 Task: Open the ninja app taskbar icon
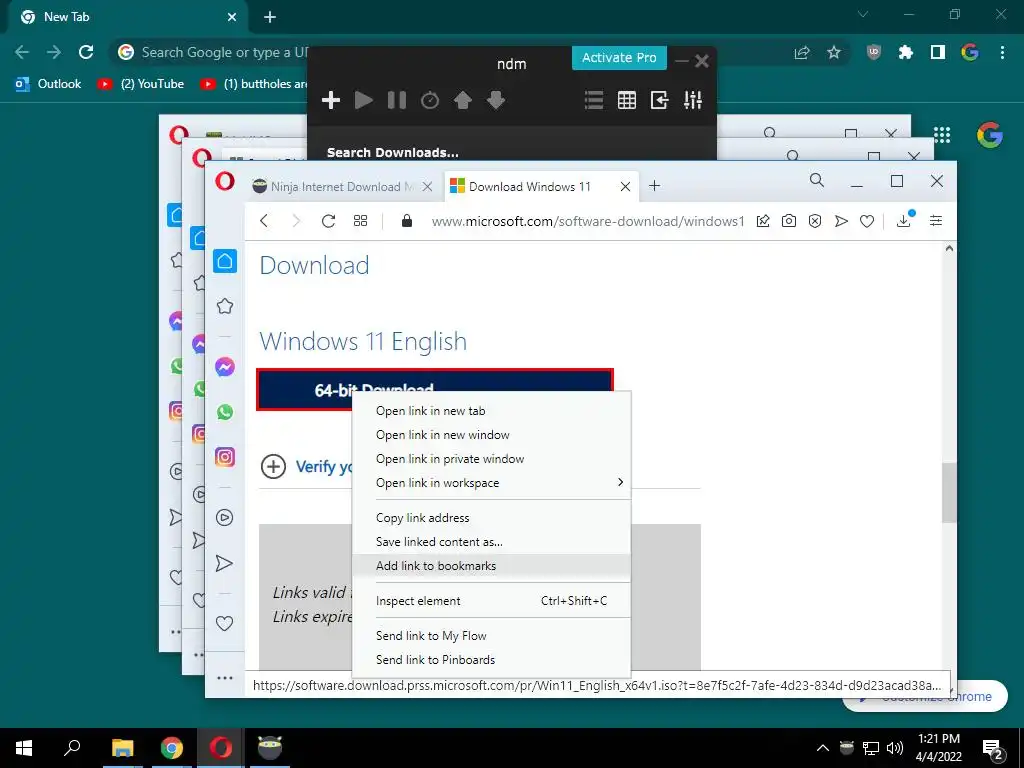click(269, 748)
